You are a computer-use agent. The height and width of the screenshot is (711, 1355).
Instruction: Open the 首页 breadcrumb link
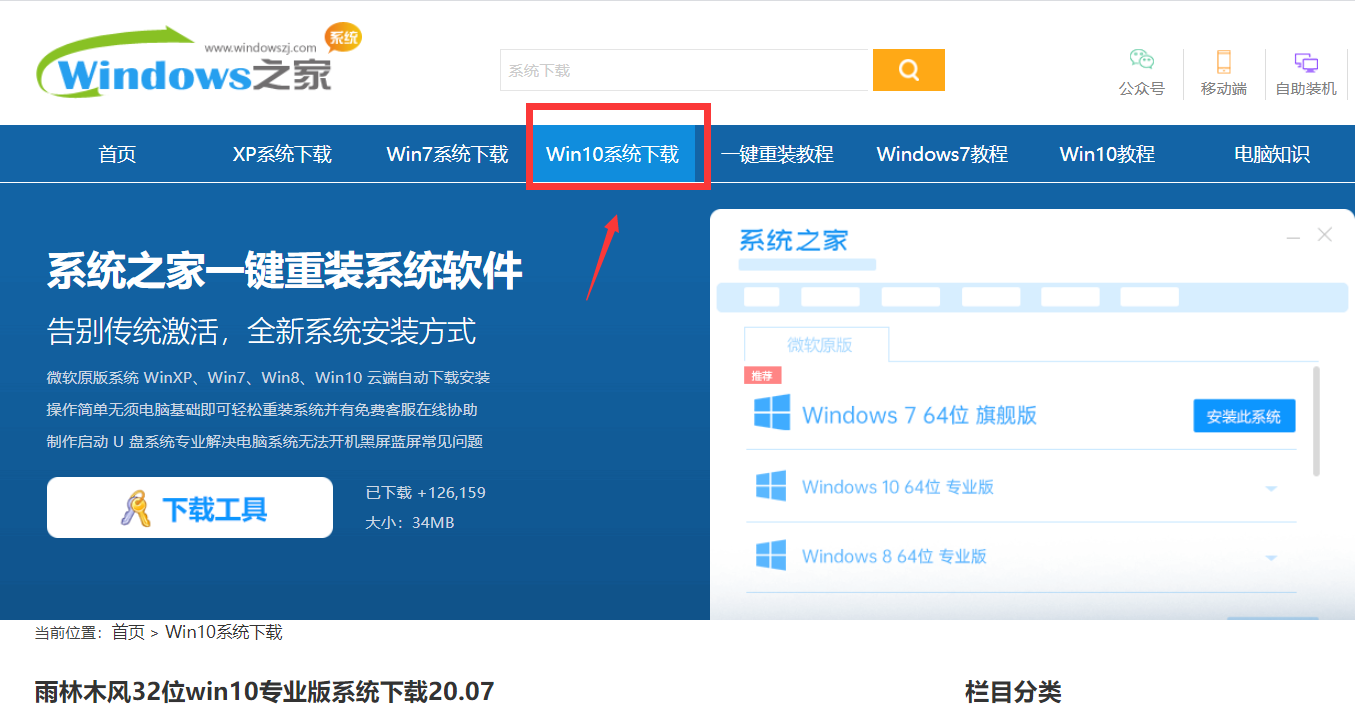pyautogui.click(x=128, y=632)
